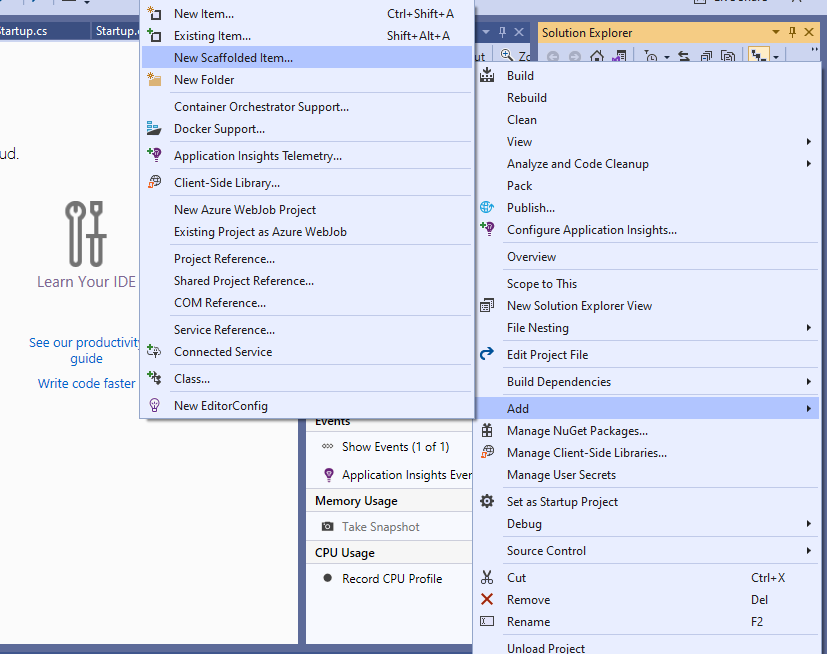Select COM Reference entry
The image size is (827, 654).
[306, 303]
